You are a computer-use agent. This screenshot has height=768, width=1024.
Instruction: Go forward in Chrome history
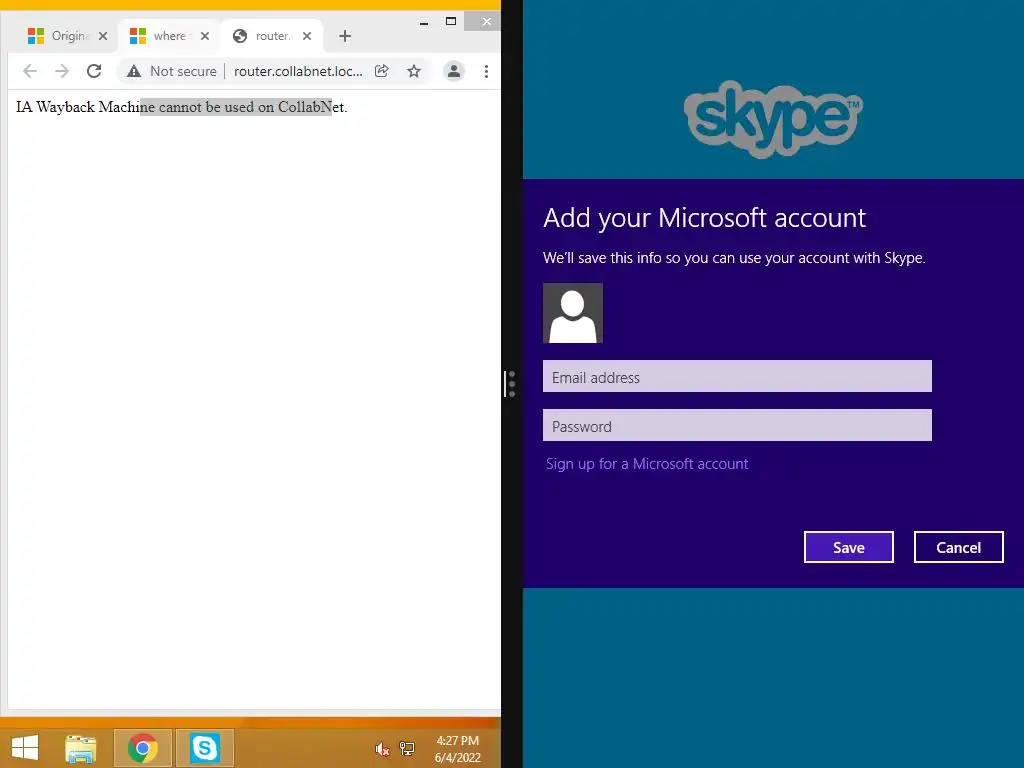coord(61,71)
